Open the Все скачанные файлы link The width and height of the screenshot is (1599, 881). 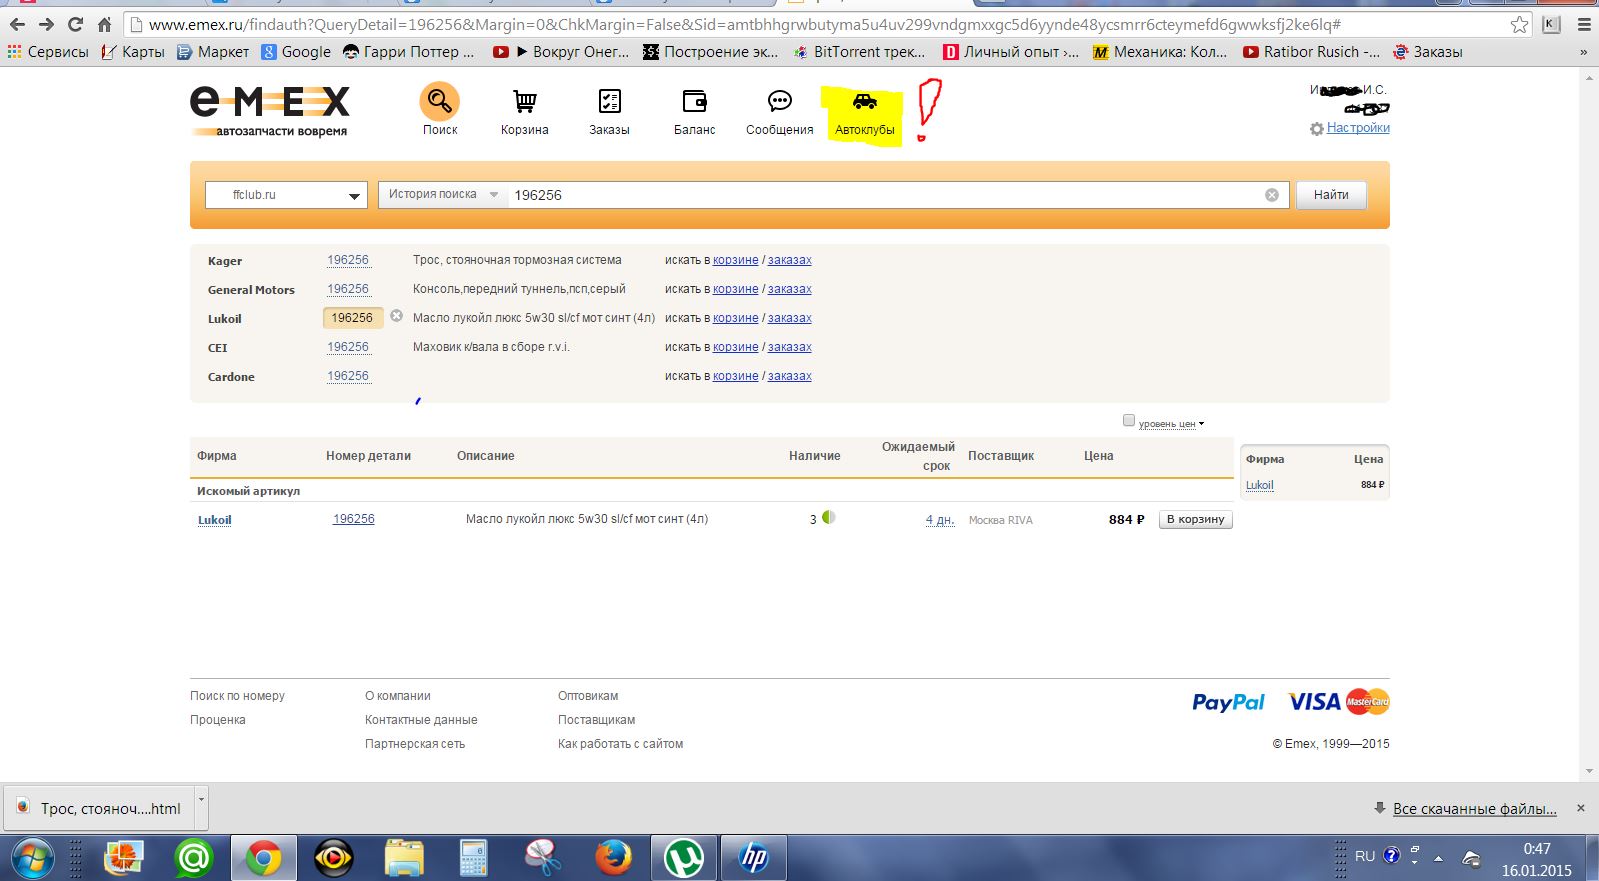pos(1474,809)
